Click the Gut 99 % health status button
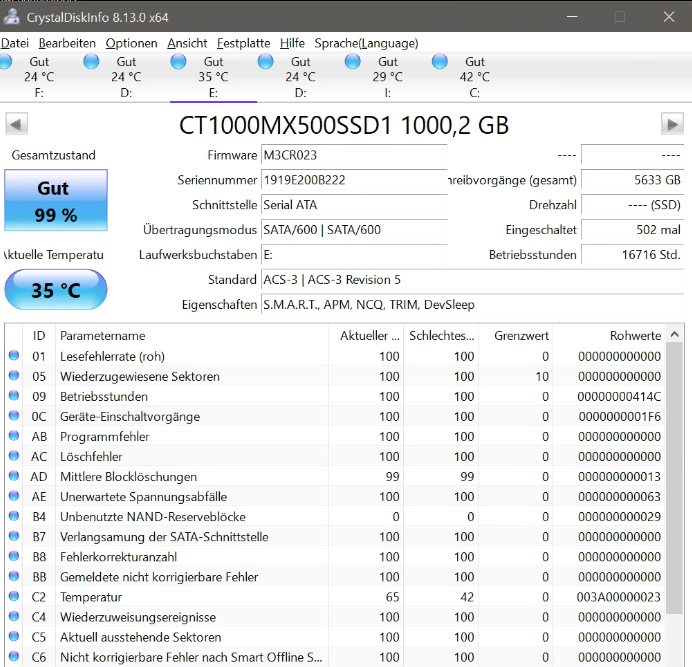692x667 pixels. pyautogui.click(x=56, y=200)
